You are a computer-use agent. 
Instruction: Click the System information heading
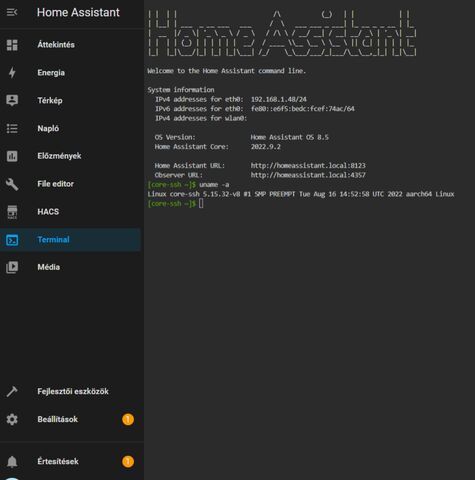pyautogui.click(x=181, y=90)
